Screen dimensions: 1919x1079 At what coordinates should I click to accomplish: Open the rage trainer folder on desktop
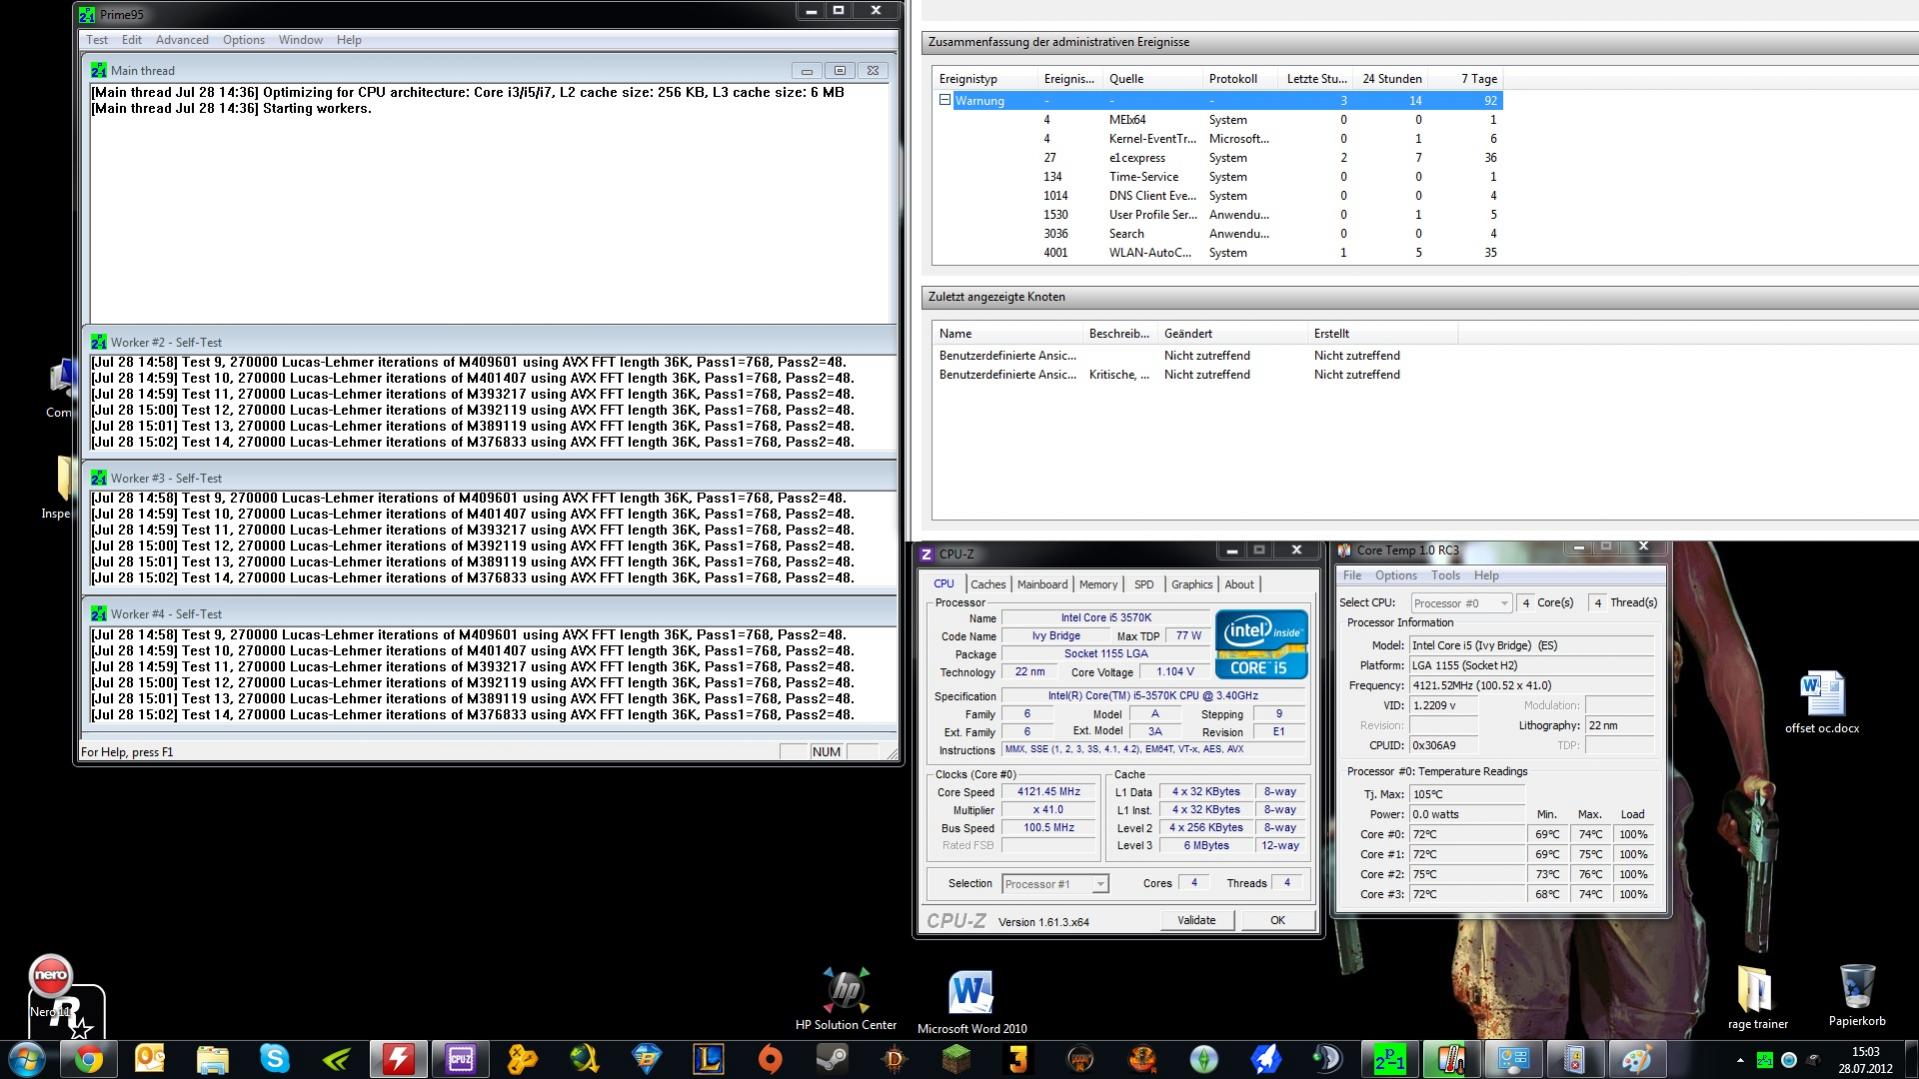pyautogui.click(x=1757, y=997)
